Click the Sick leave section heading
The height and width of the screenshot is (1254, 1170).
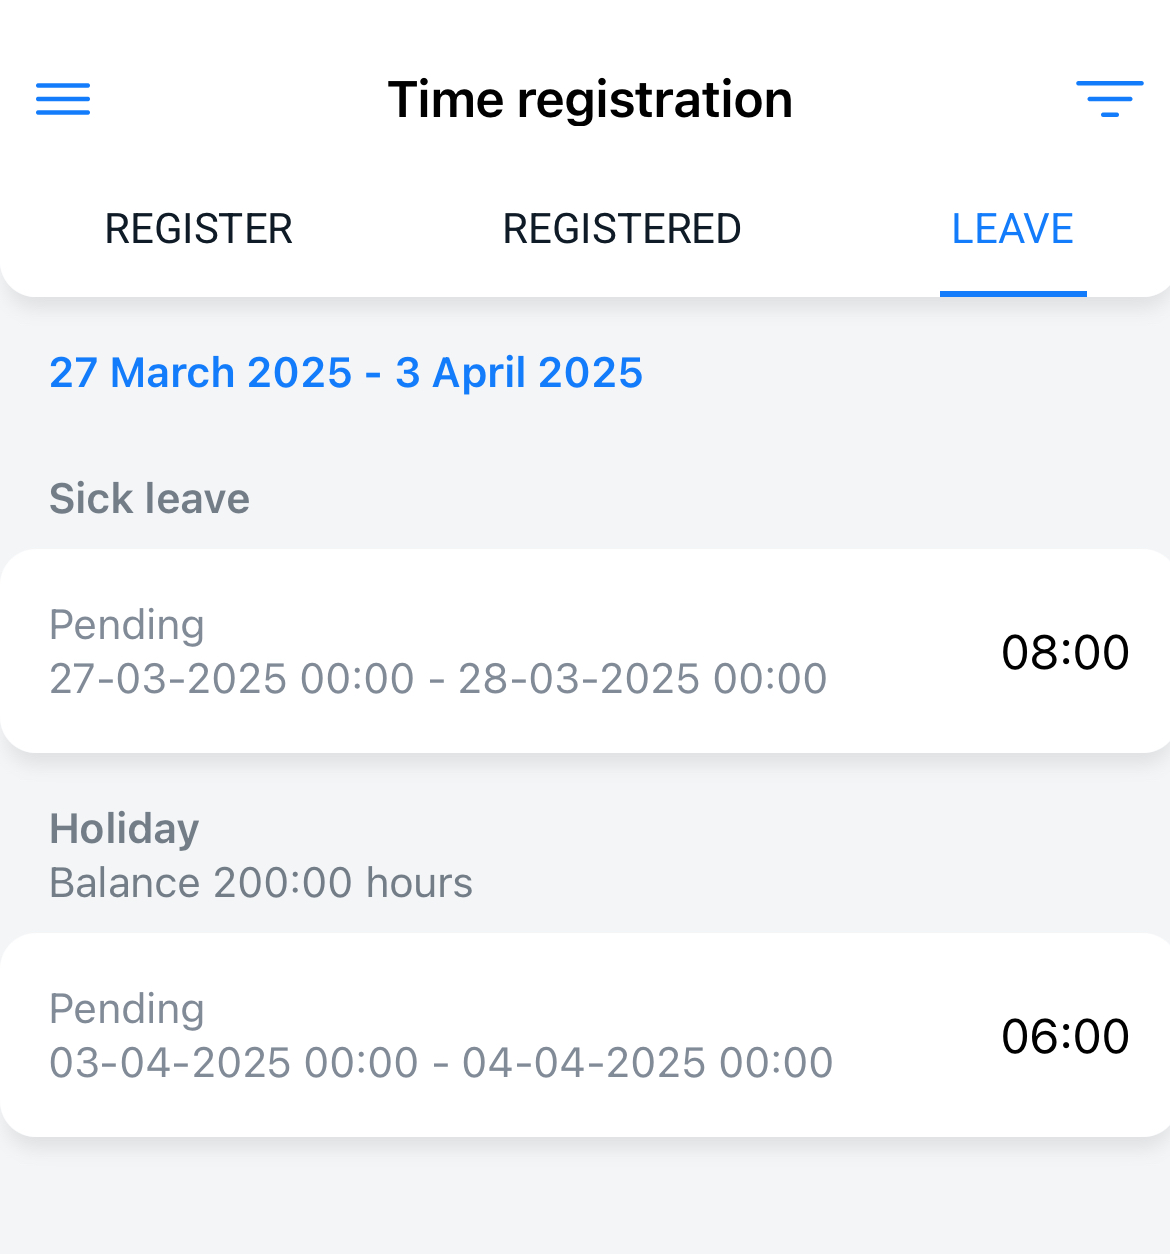tap(149, 499)
